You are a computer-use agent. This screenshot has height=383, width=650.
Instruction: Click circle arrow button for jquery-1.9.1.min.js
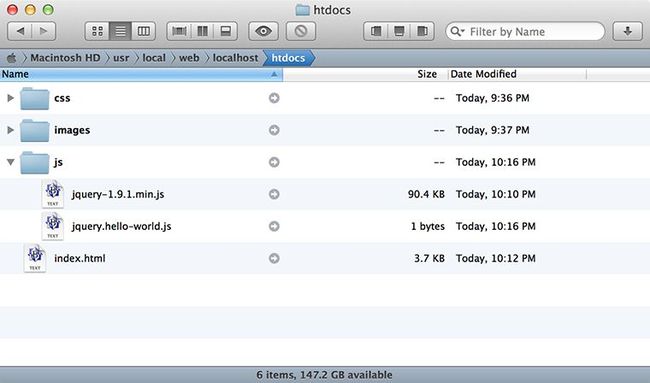coord(274,194)
